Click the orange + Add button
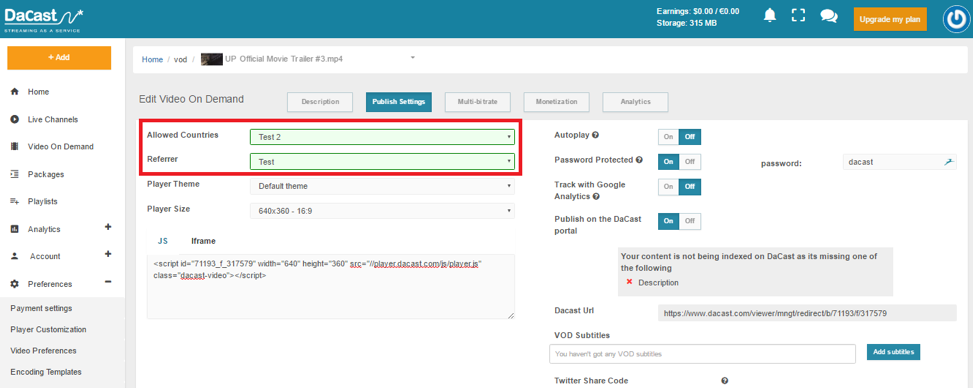The width and height of the screenshot is (973, 388). 59,58
